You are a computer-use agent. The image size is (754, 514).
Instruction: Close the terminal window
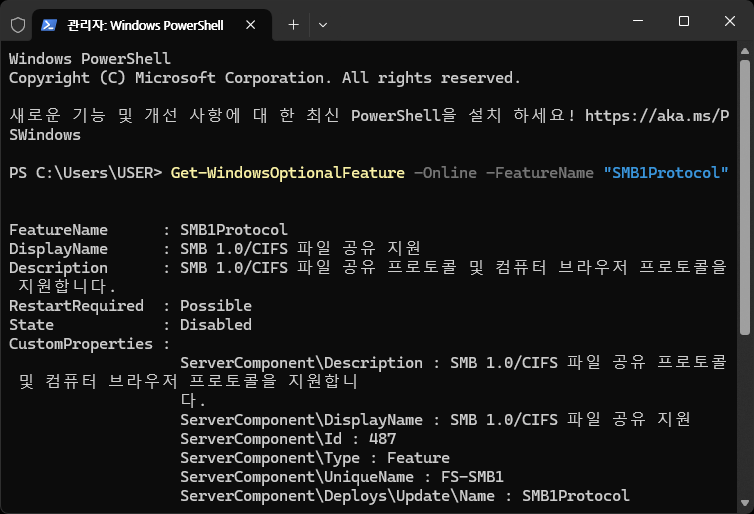click(729, 21)
